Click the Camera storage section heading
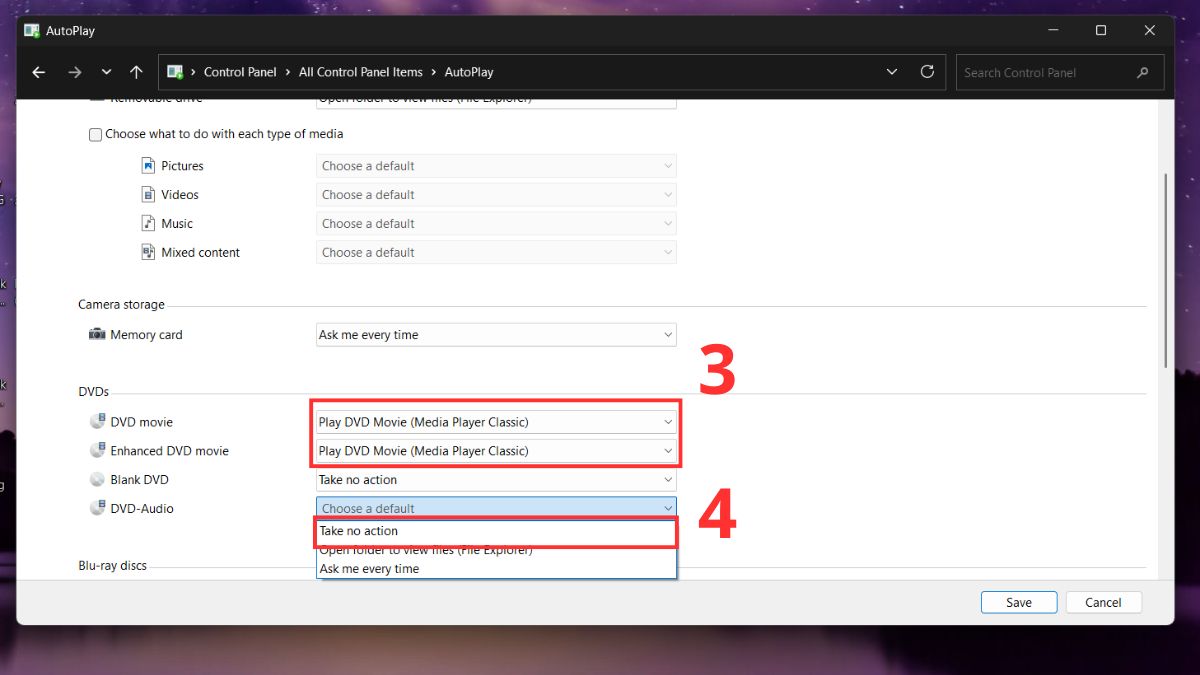The height and width of the screenshot is (675, 1200). pos(121,305)
